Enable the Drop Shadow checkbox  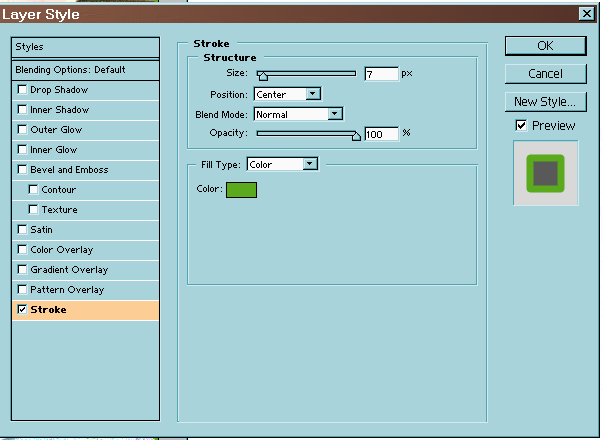pos(22,90)
